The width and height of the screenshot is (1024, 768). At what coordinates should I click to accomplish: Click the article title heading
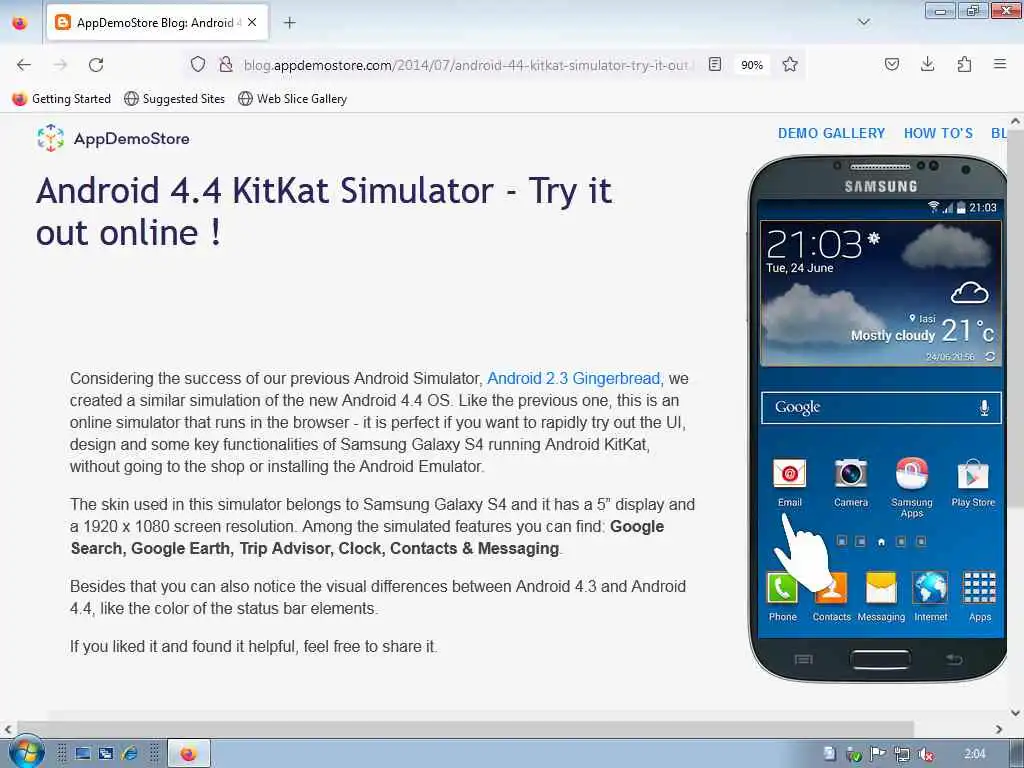(324, 211)
